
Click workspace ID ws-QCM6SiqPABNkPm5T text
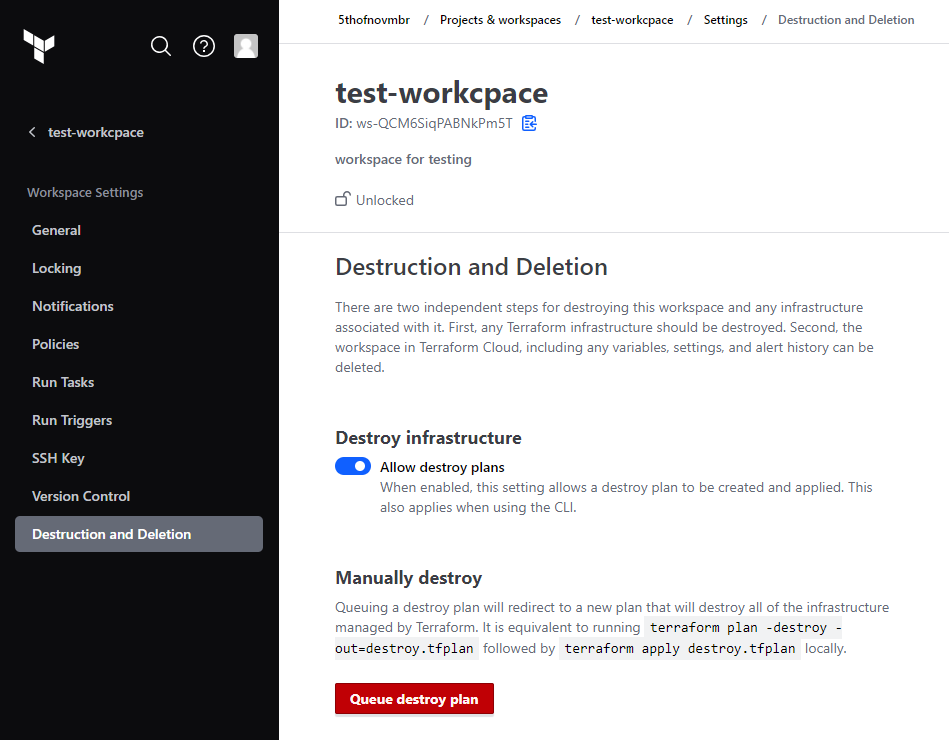tap(434, 123)
